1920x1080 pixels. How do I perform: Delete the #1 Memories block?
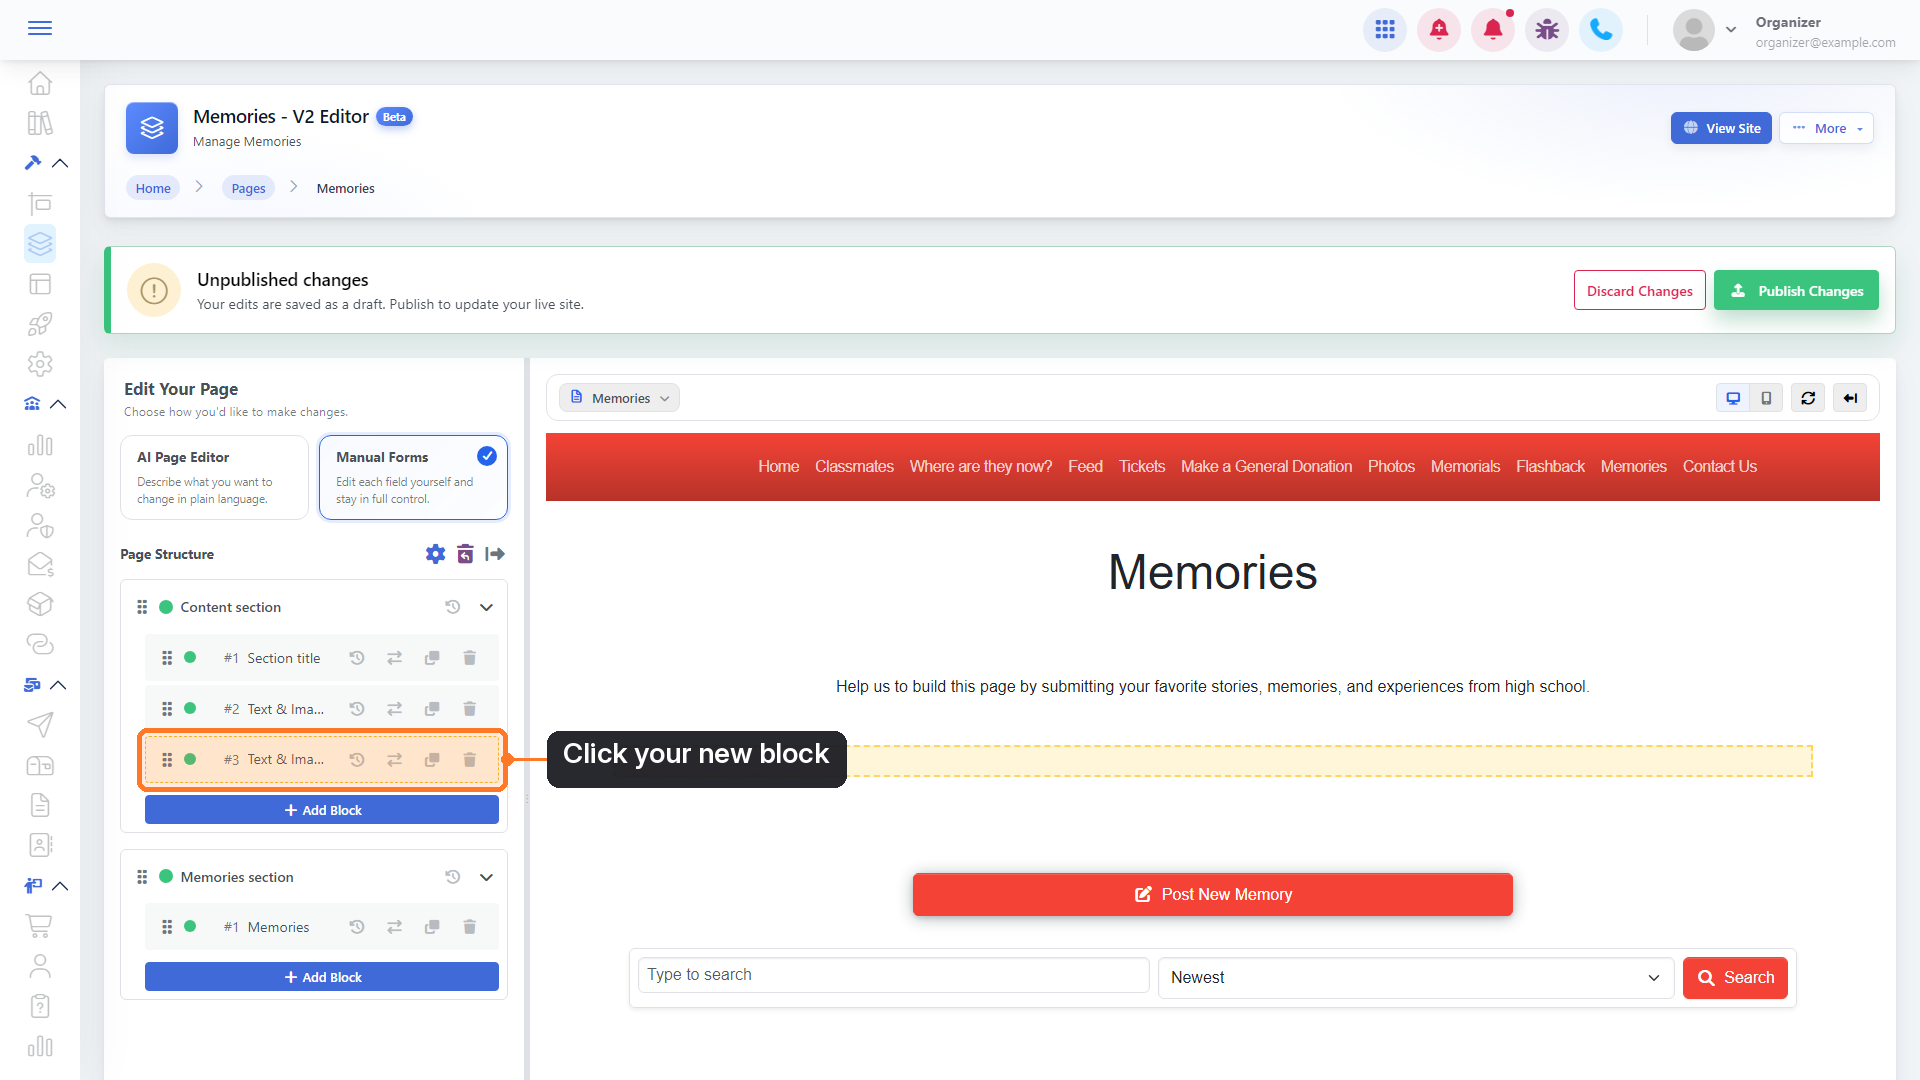pyautogui.click(x=469, y=927)
